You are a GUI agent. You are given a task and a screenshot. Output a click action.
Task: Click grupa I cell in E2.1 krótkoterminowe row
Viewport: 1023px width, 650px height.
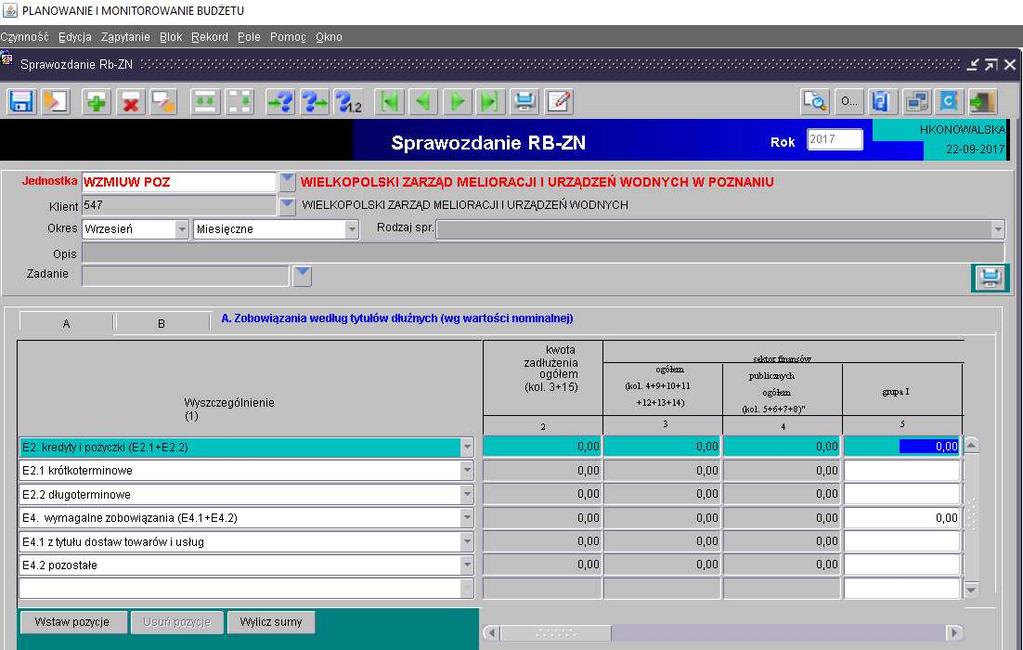click(902, 471)
